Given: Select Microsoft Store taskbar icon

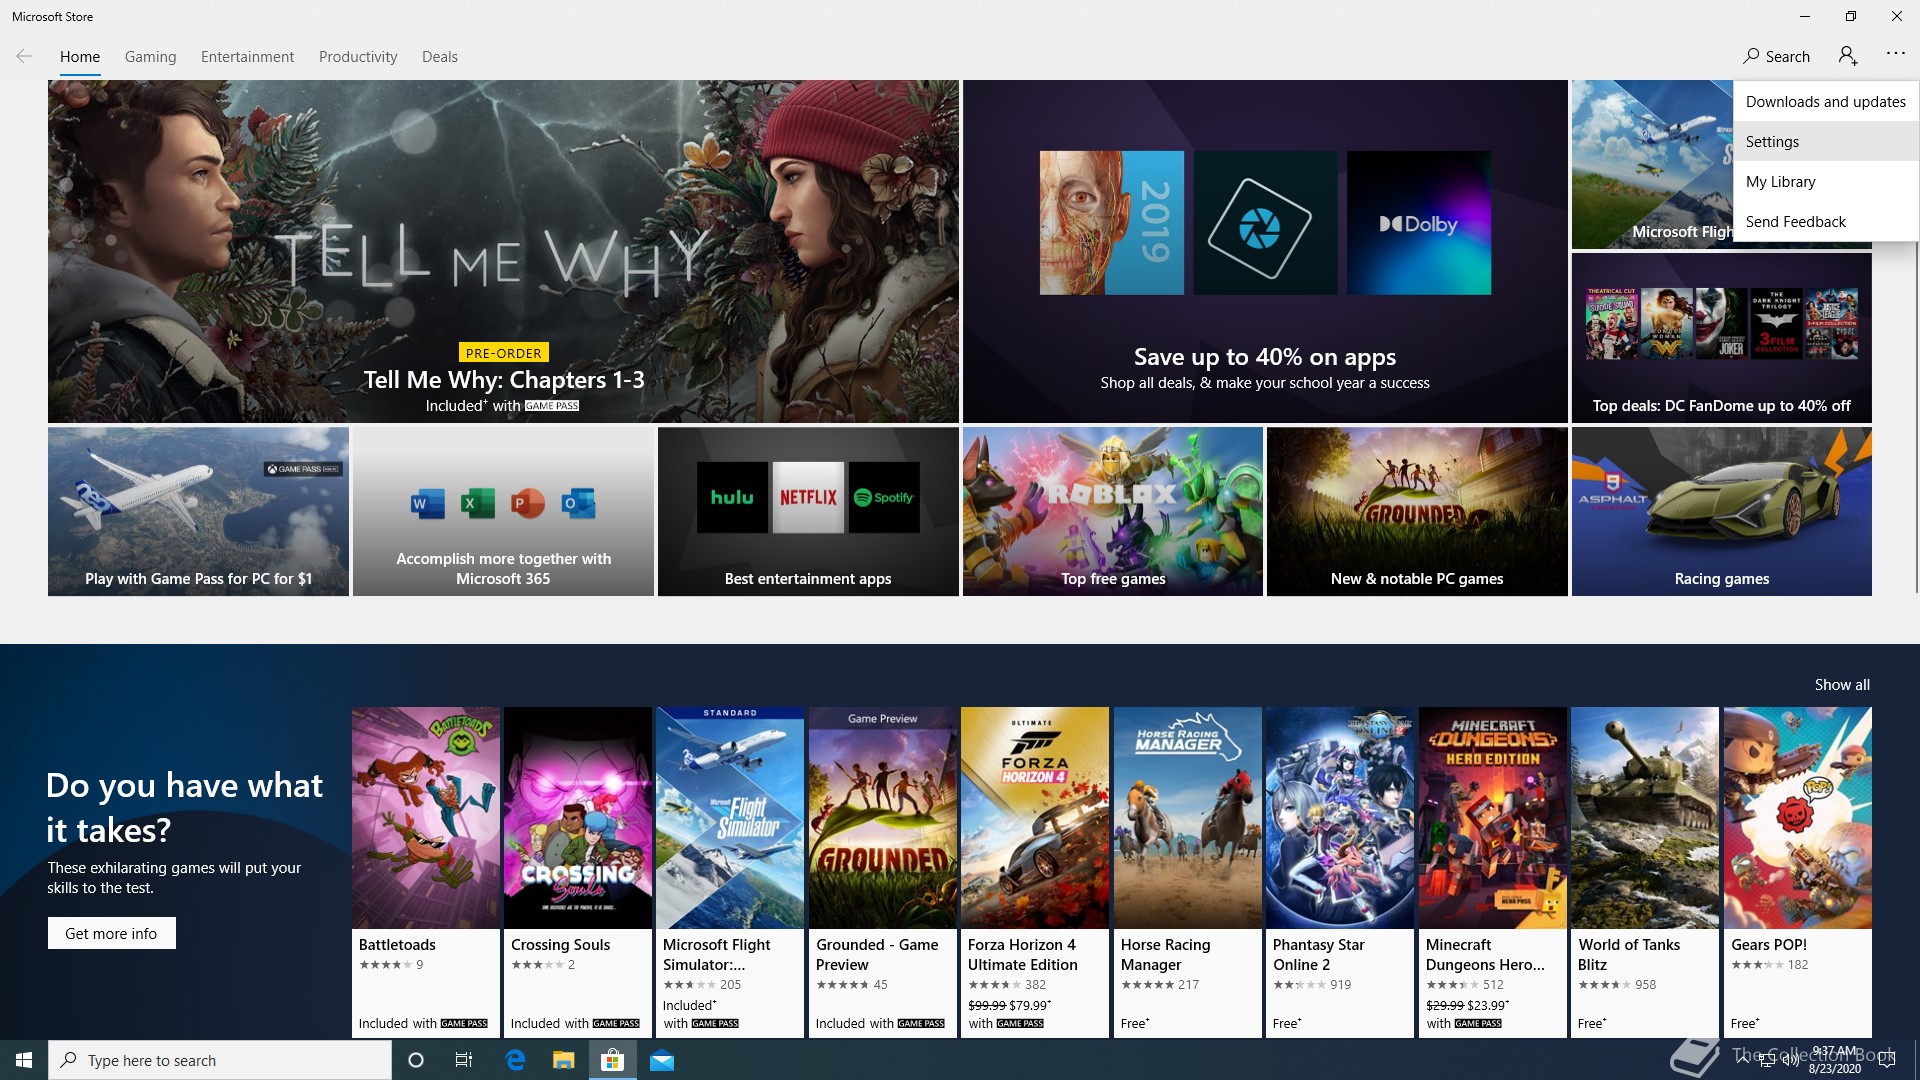Looking at the screenshot, I should click(x=612, y=1060).
